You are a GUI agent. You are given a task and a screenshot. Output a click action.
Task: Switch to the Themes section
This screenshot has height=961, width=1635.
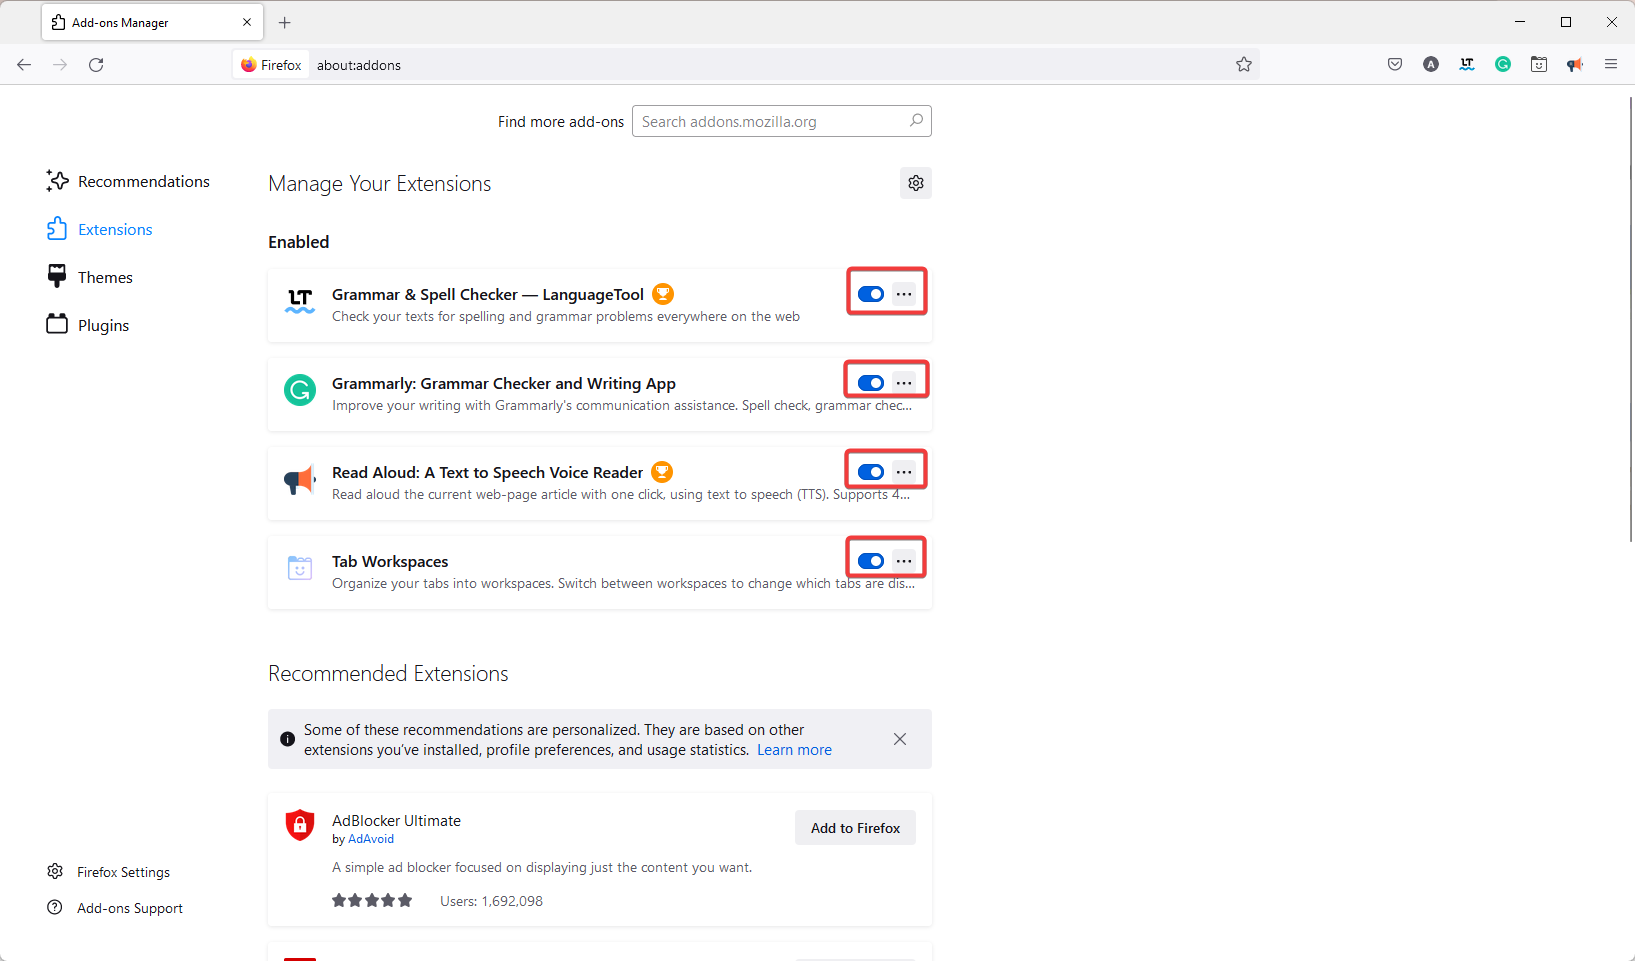pos(90,277)
